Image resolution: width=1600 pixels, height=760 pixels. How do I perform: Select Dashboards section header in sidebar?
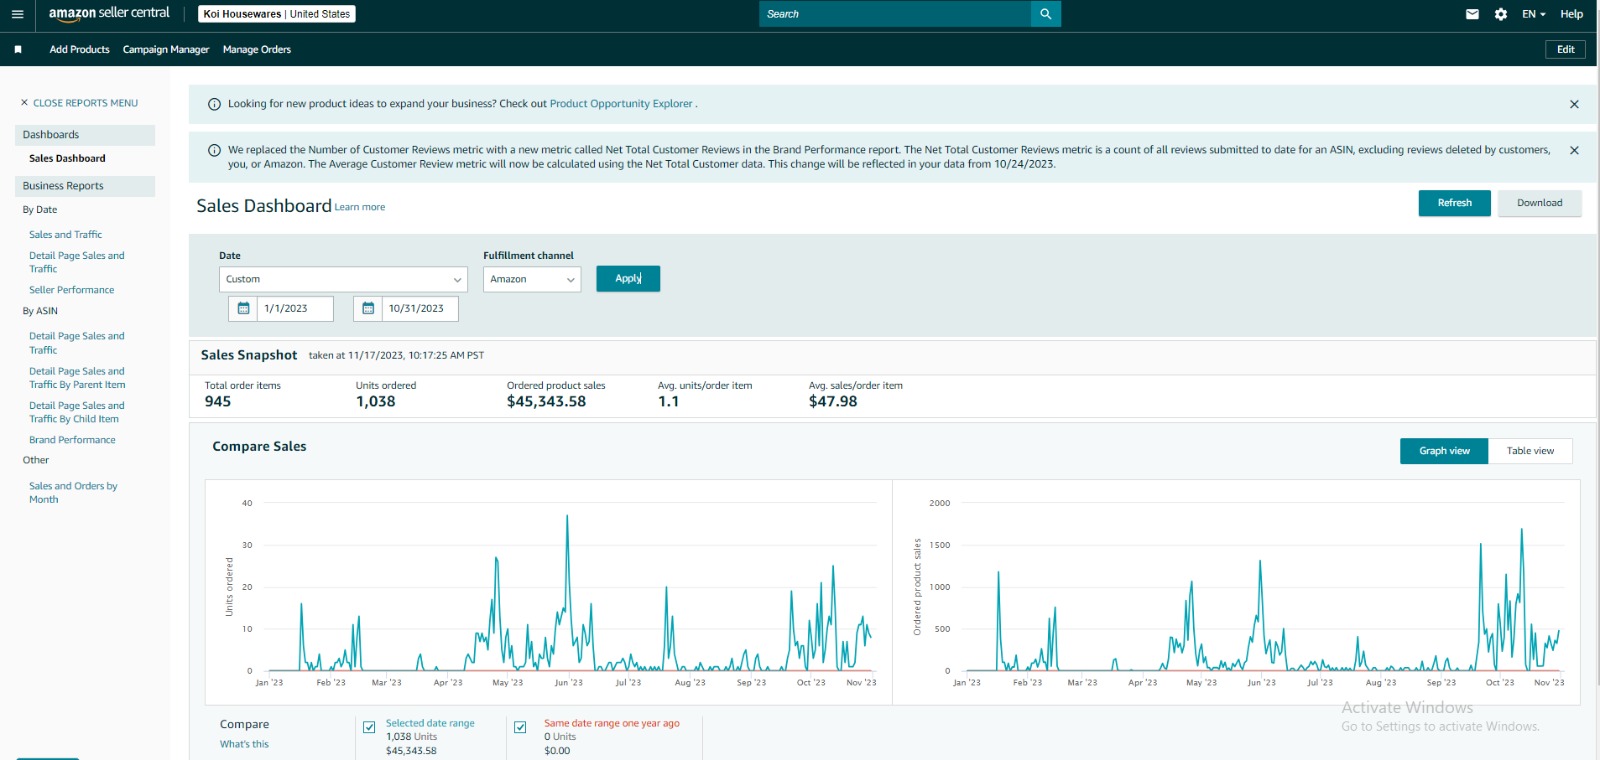click(x=85, y=135)
